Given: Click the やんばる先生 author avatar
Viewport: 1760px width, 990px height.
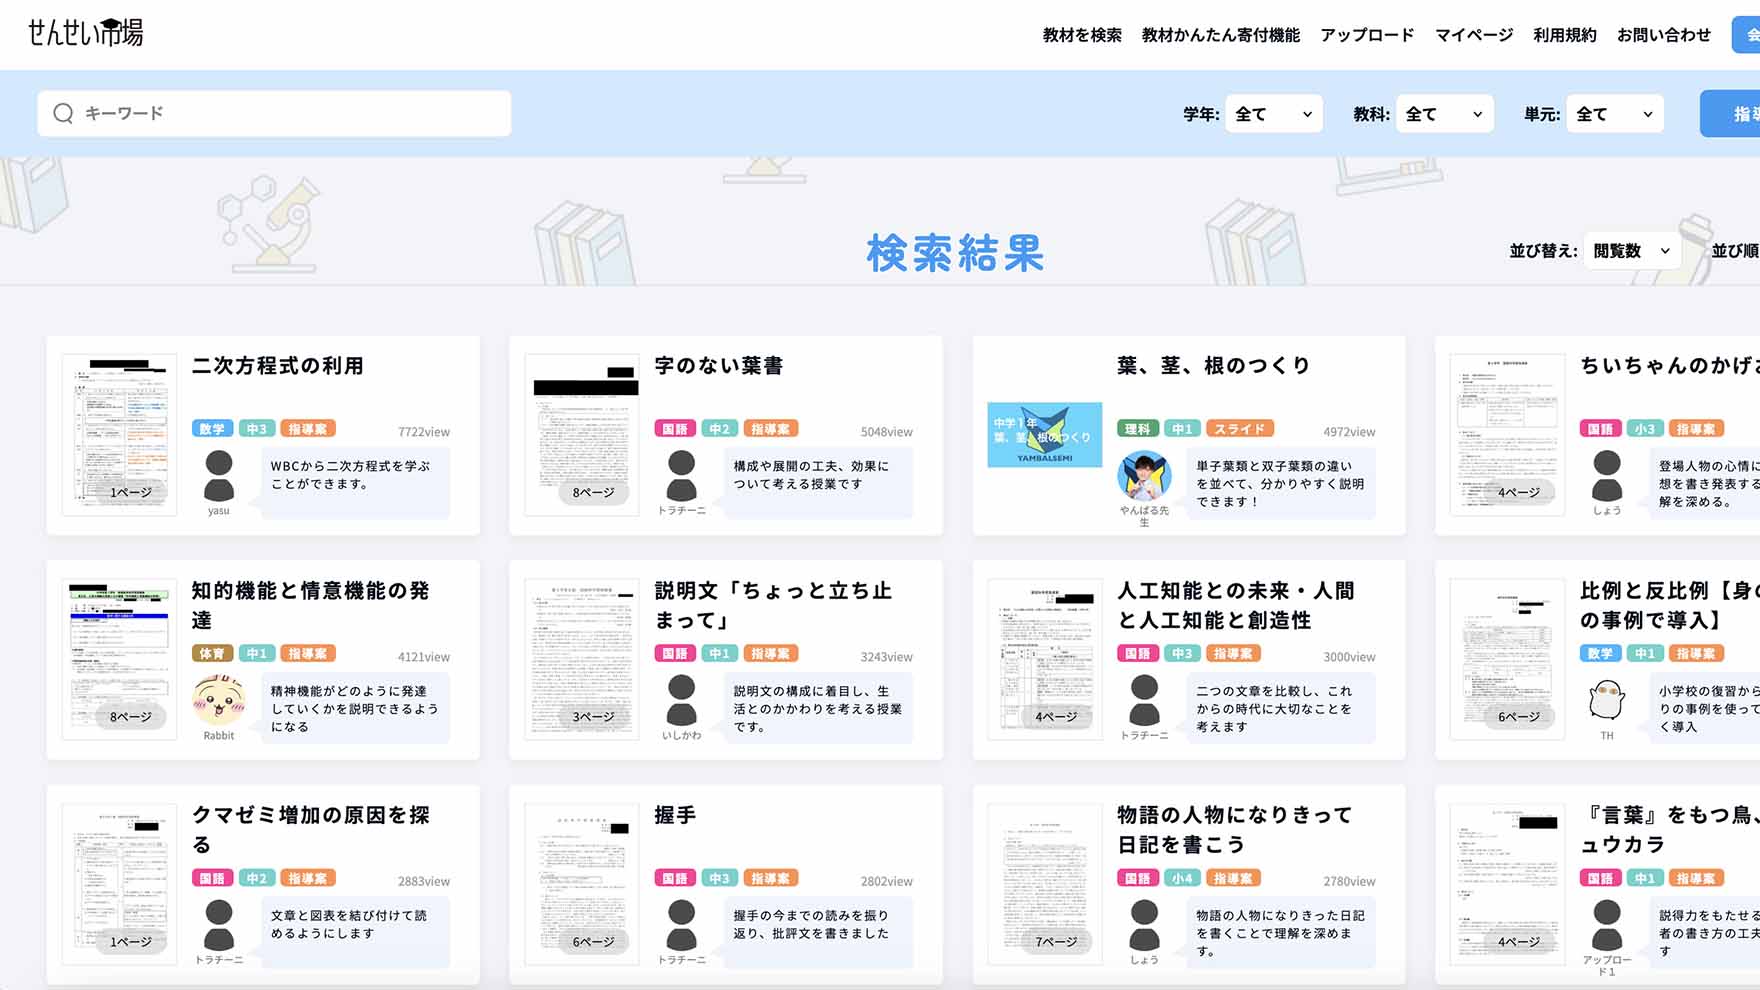Looking at the screenshot, I should (1144, 476).
